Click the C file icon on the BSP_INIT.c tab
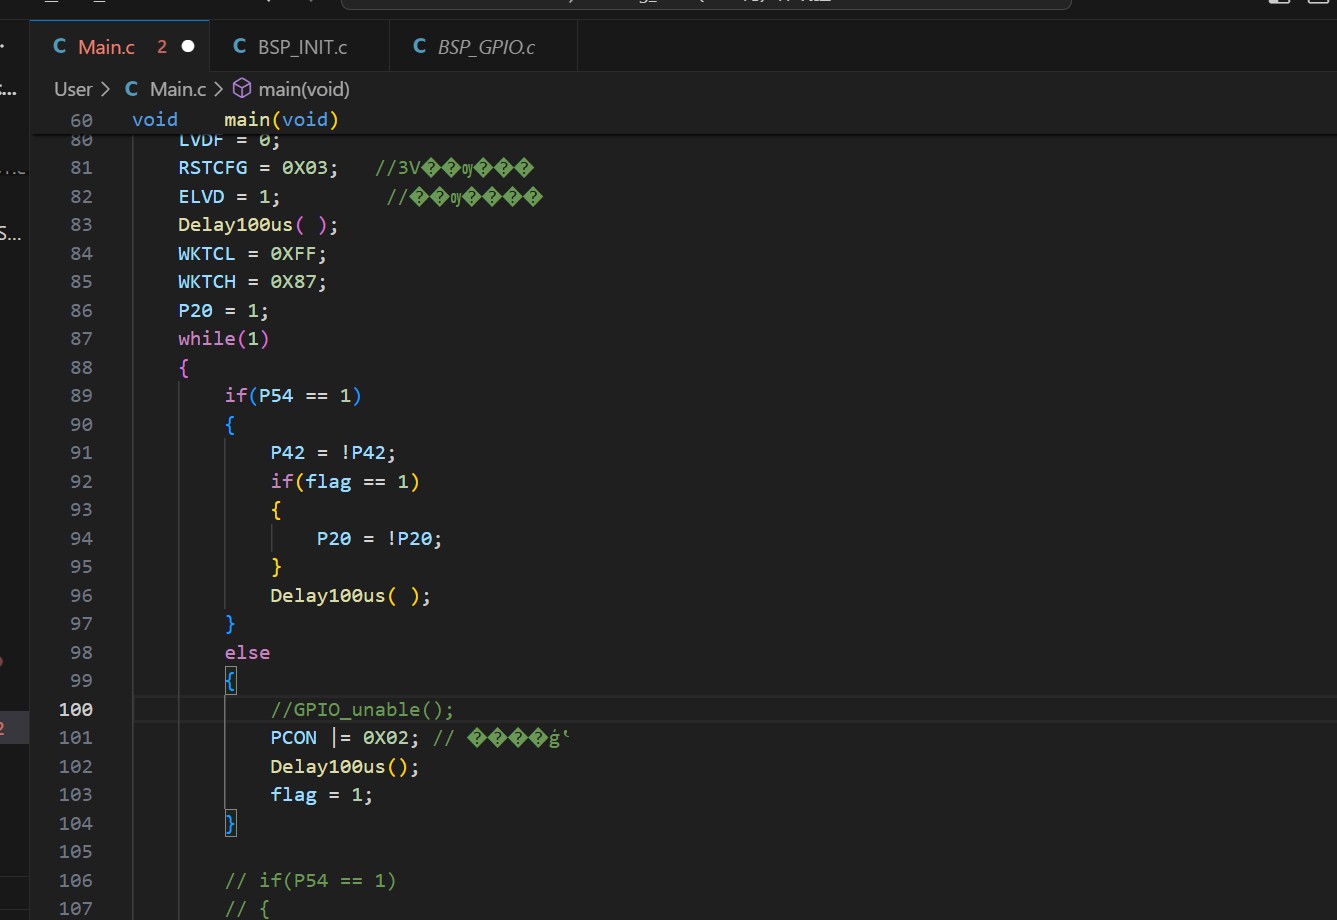Screen dimensions: 1337x920 (x=240, y=47)
